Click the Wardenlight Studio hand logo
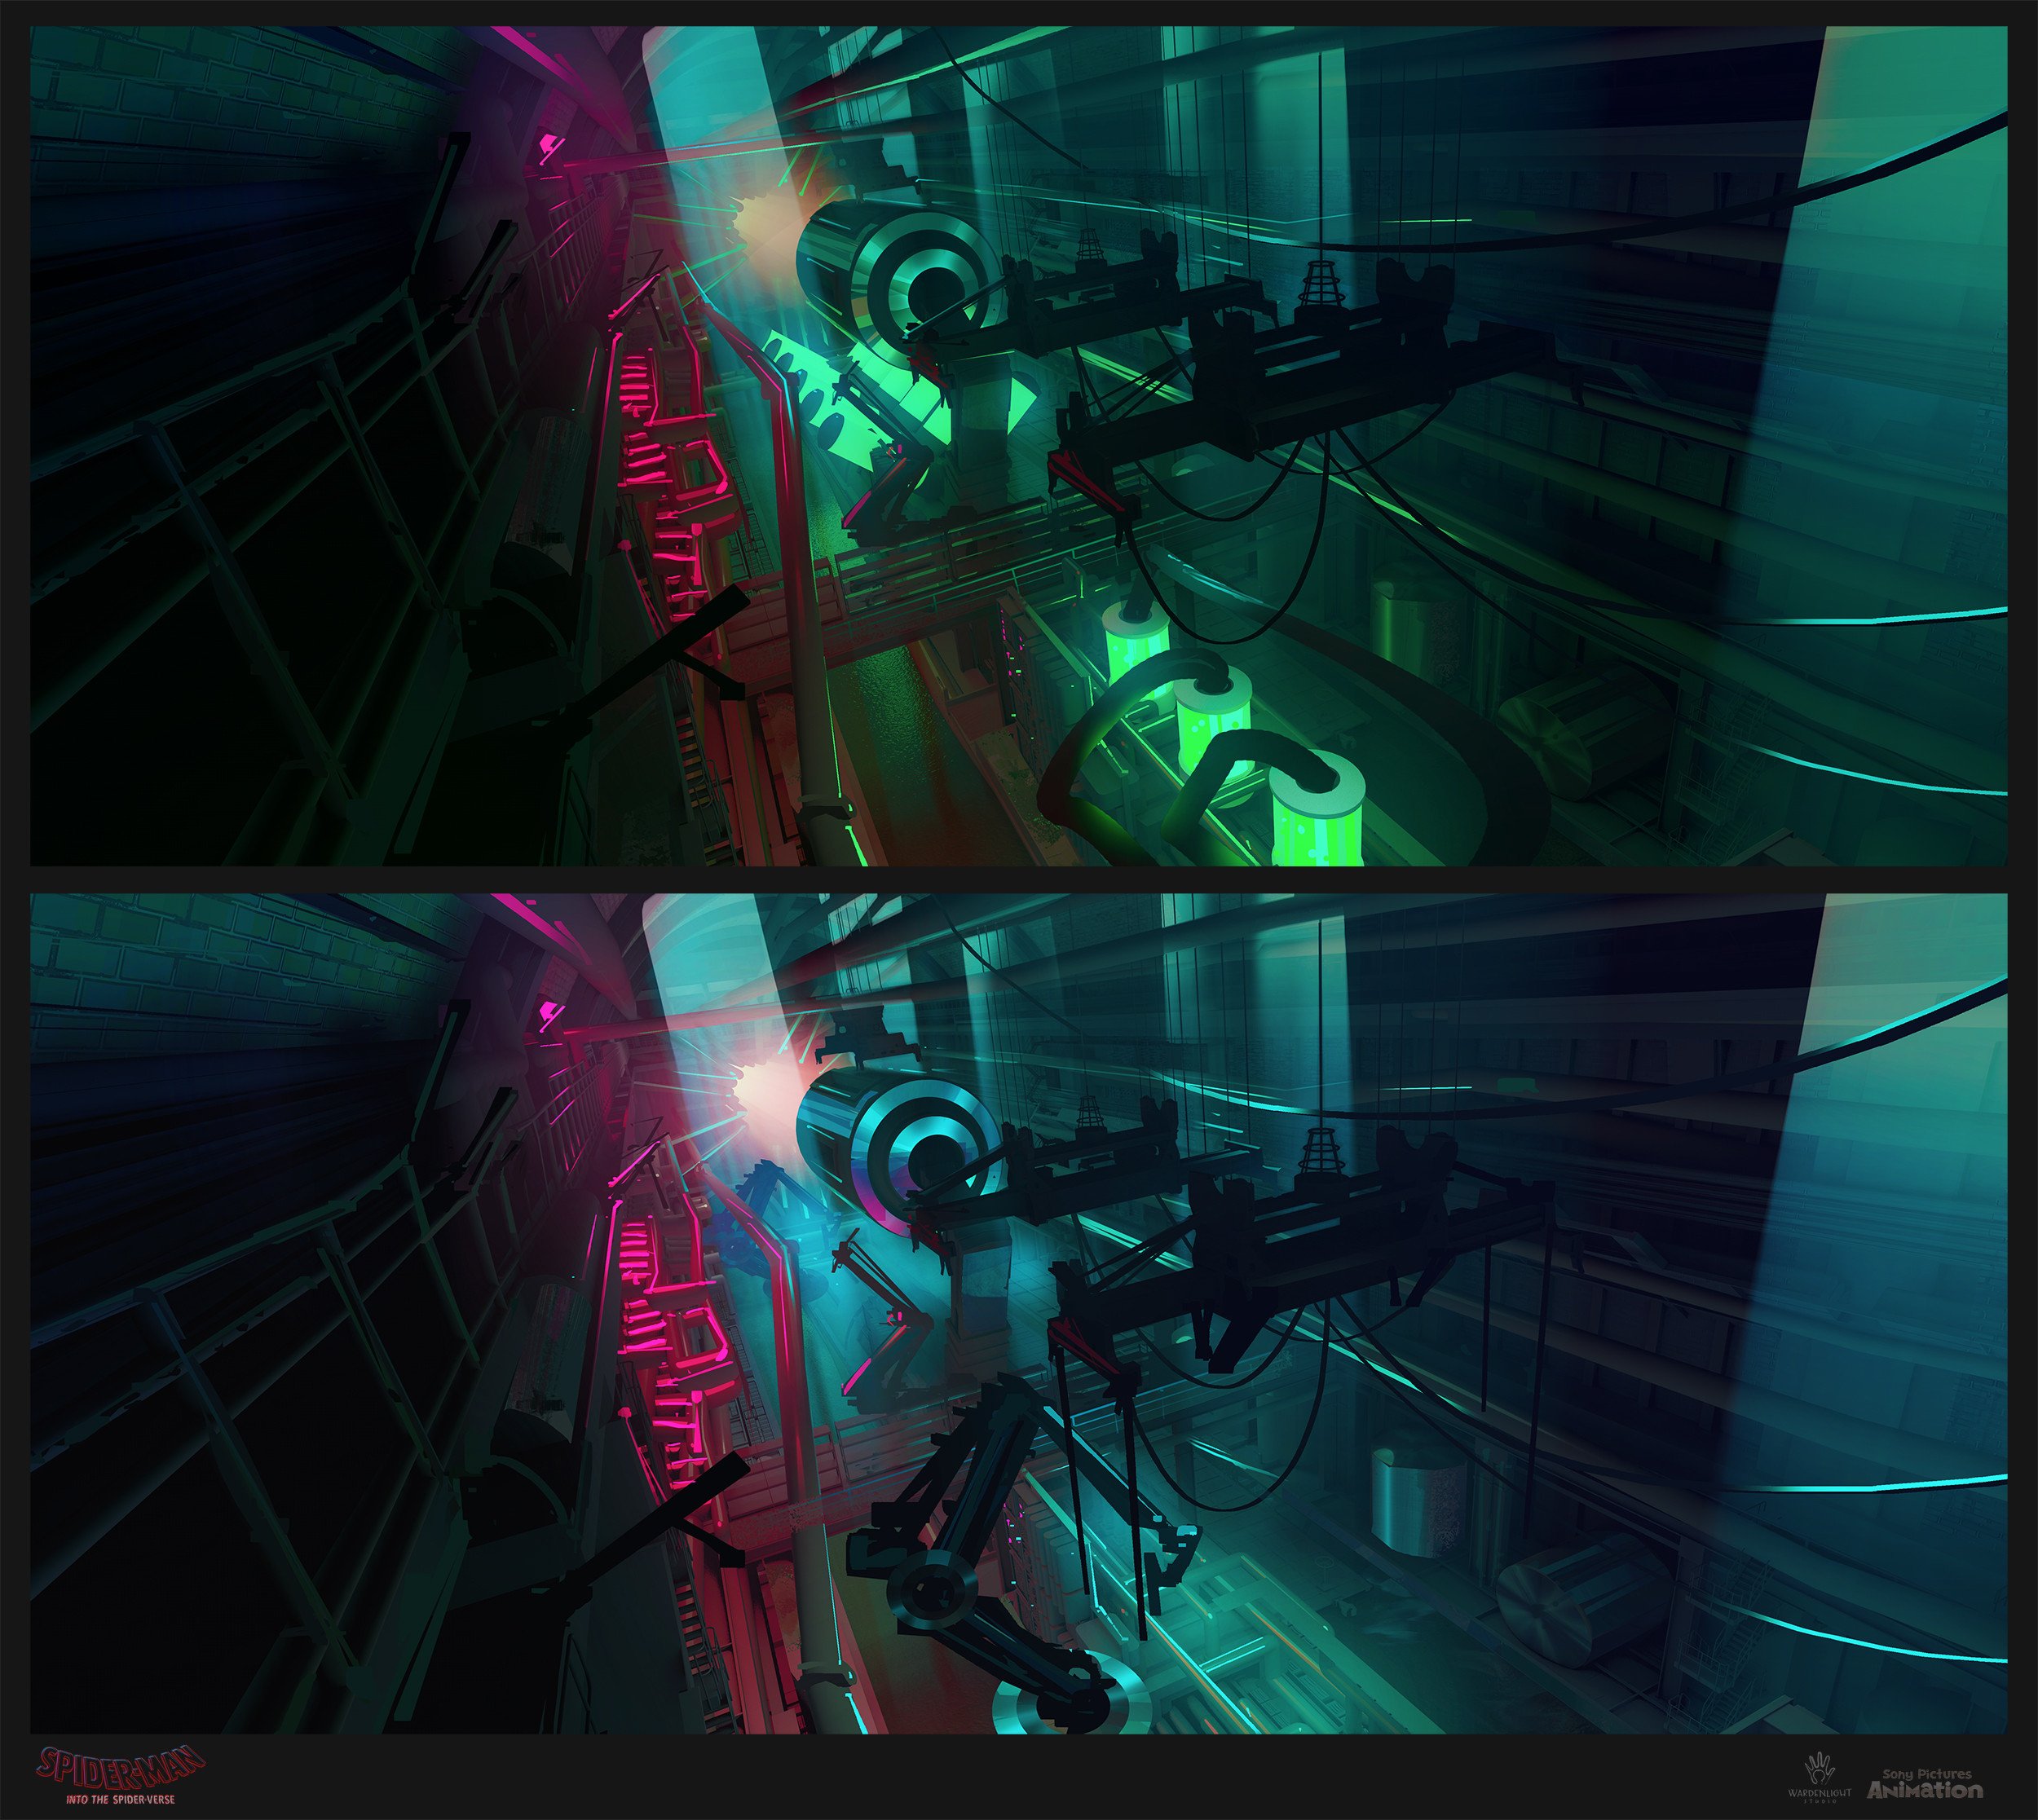Screen dimensions: 2038x1820 pyautogui.click(x=1819, y=1777)
